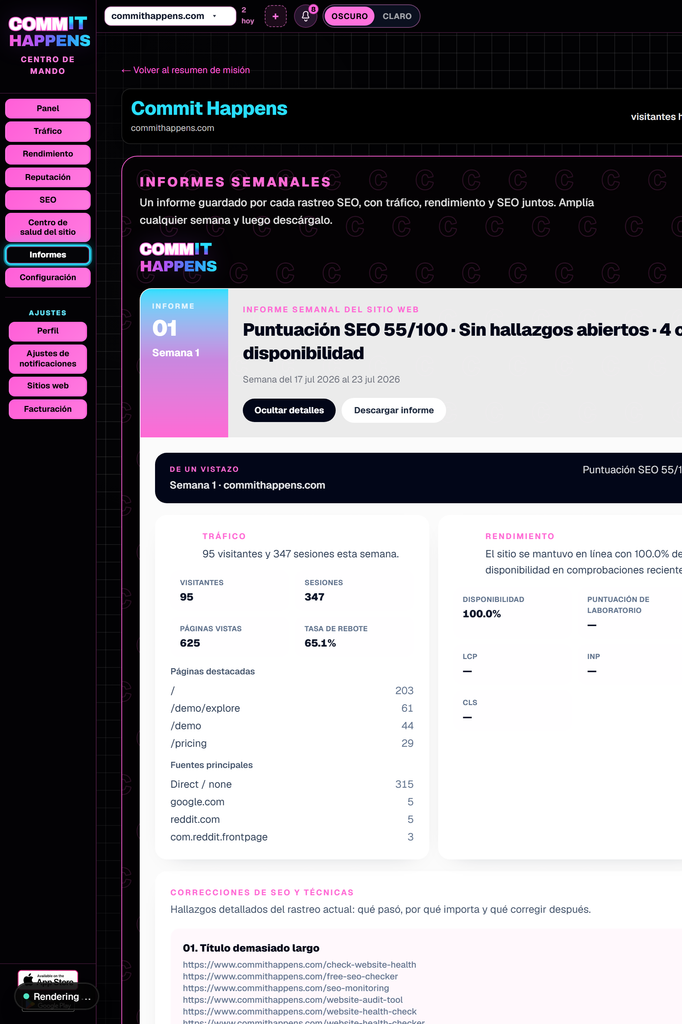This screenshot has width=682, height=1024.
Task: Click Ocultar detalles button
Action: point(289,410)
